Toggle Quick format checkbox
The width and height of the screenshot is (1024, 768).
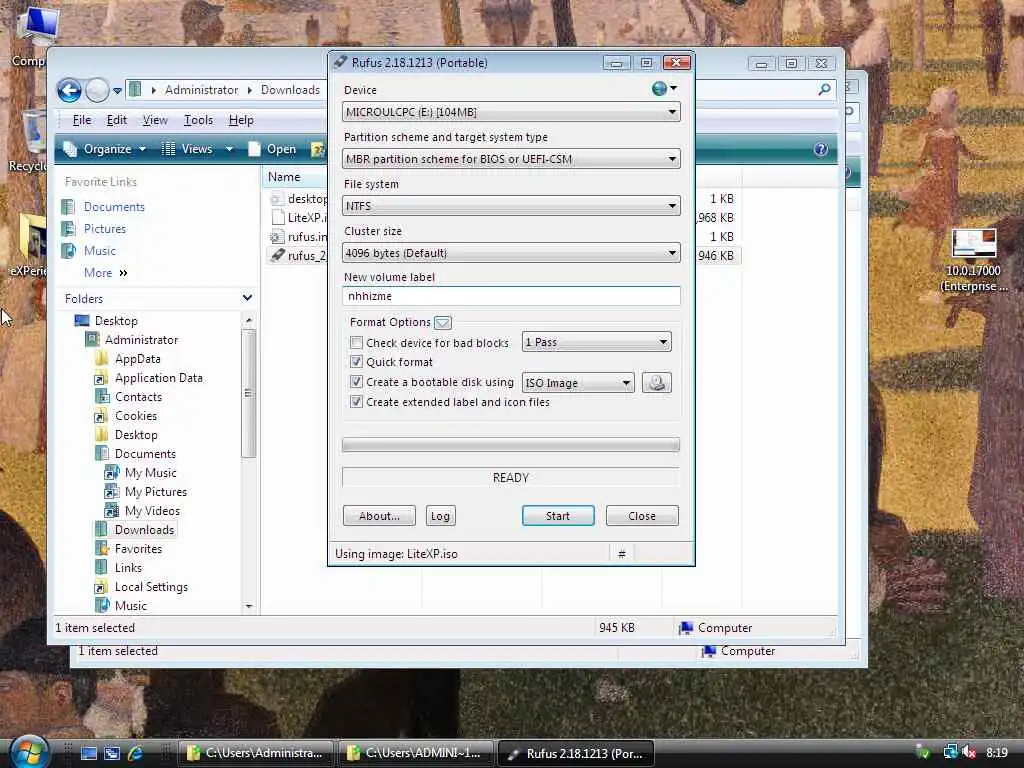click(357, 362)
